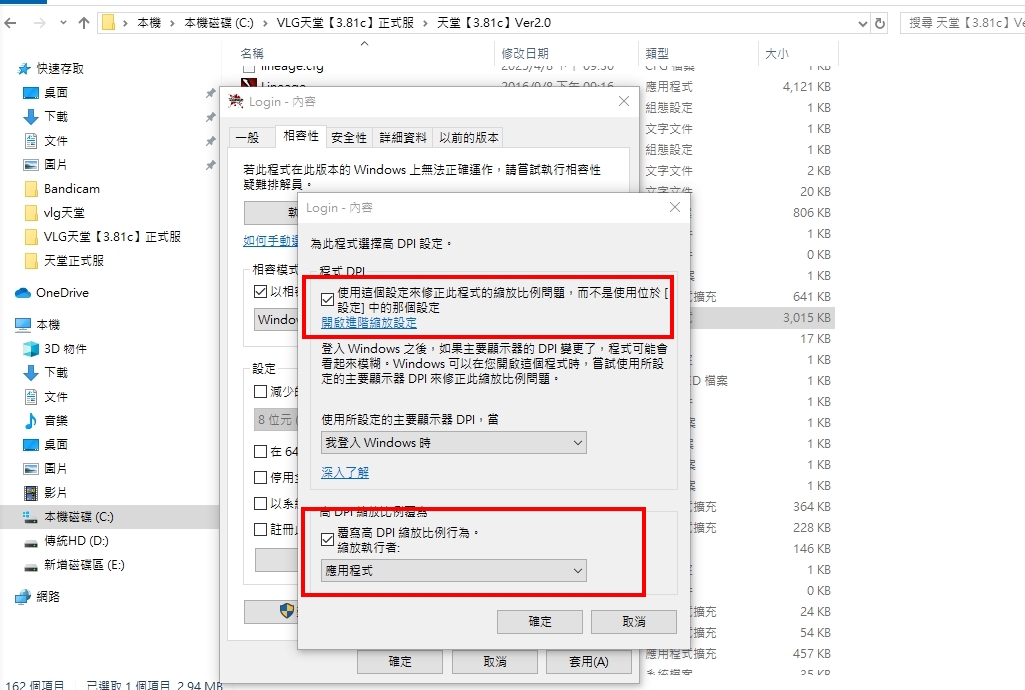The height and width of the screenshot is (690, 1025).
Task: Open 開啟進階縮放設定 link
Action: coord(369,323)
